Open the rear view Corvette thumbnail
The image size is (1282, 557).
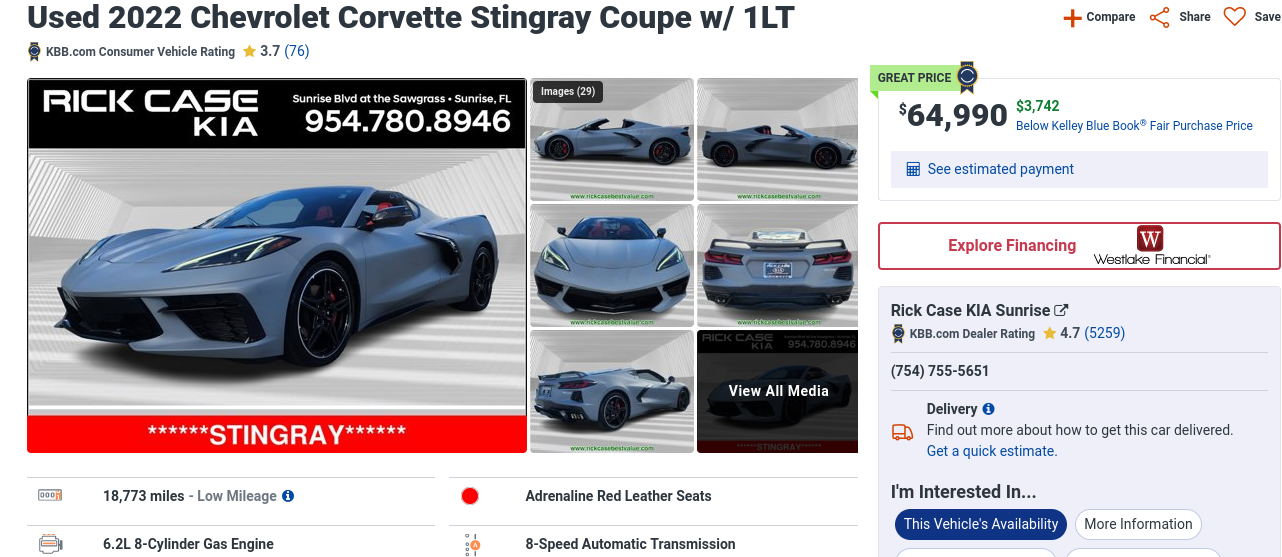pyautogui.click(x=778, y=265)
